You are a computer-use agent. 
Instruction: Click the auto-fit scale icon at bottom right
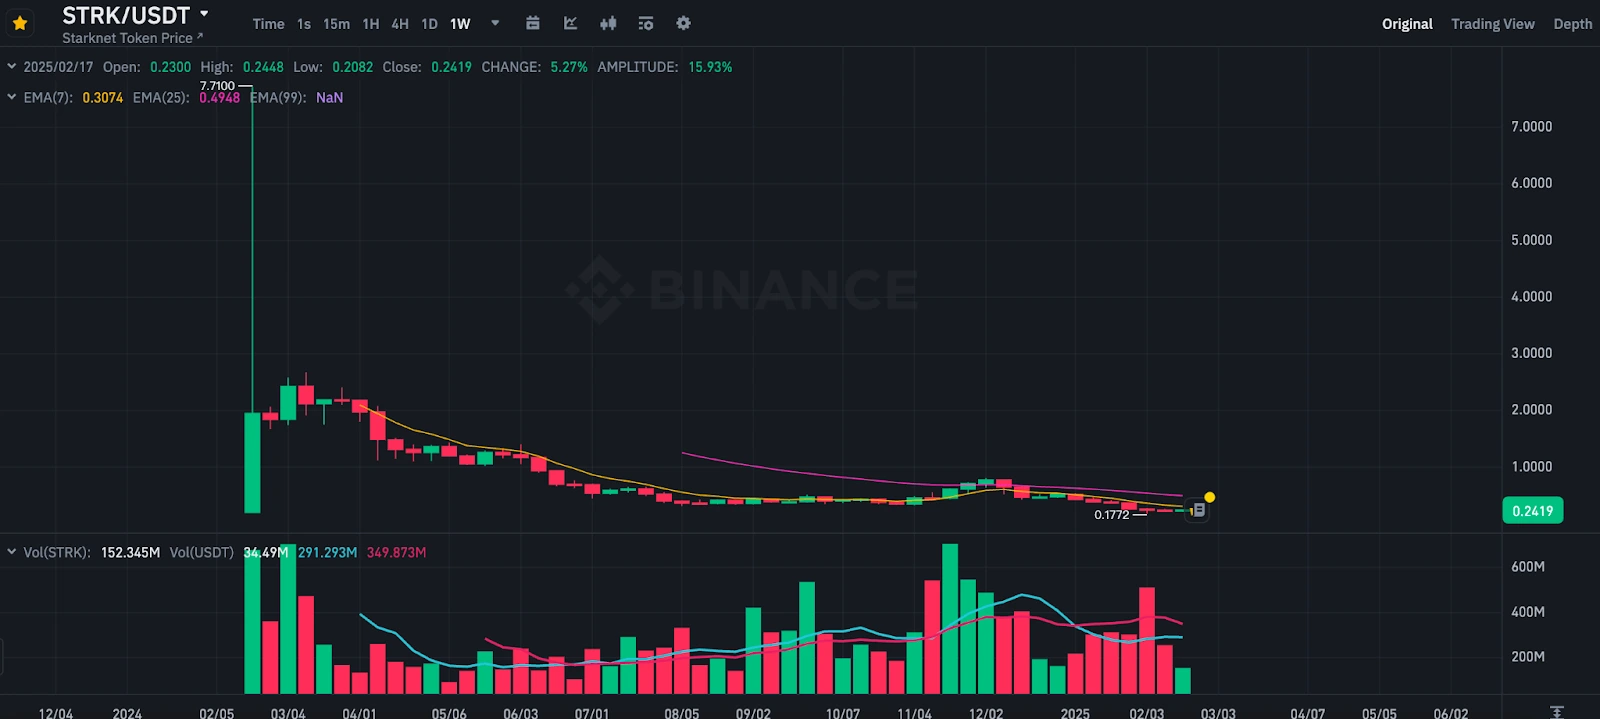(1556, 712)
